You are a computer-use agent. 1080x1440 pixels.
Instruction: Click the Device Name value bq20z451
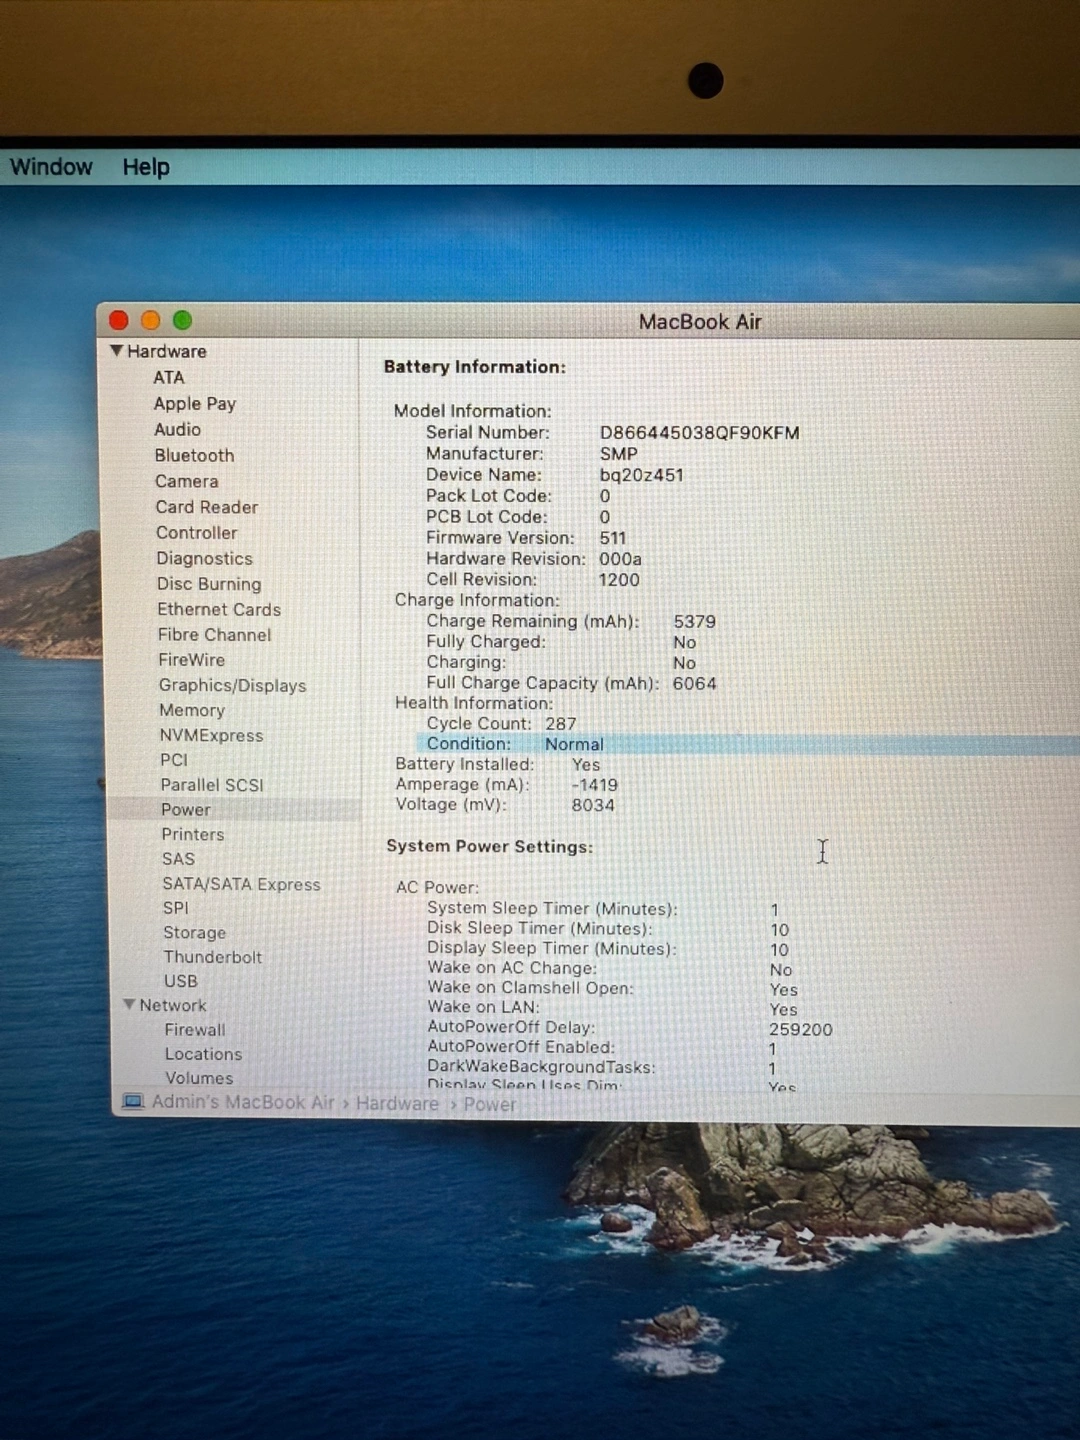642,475
